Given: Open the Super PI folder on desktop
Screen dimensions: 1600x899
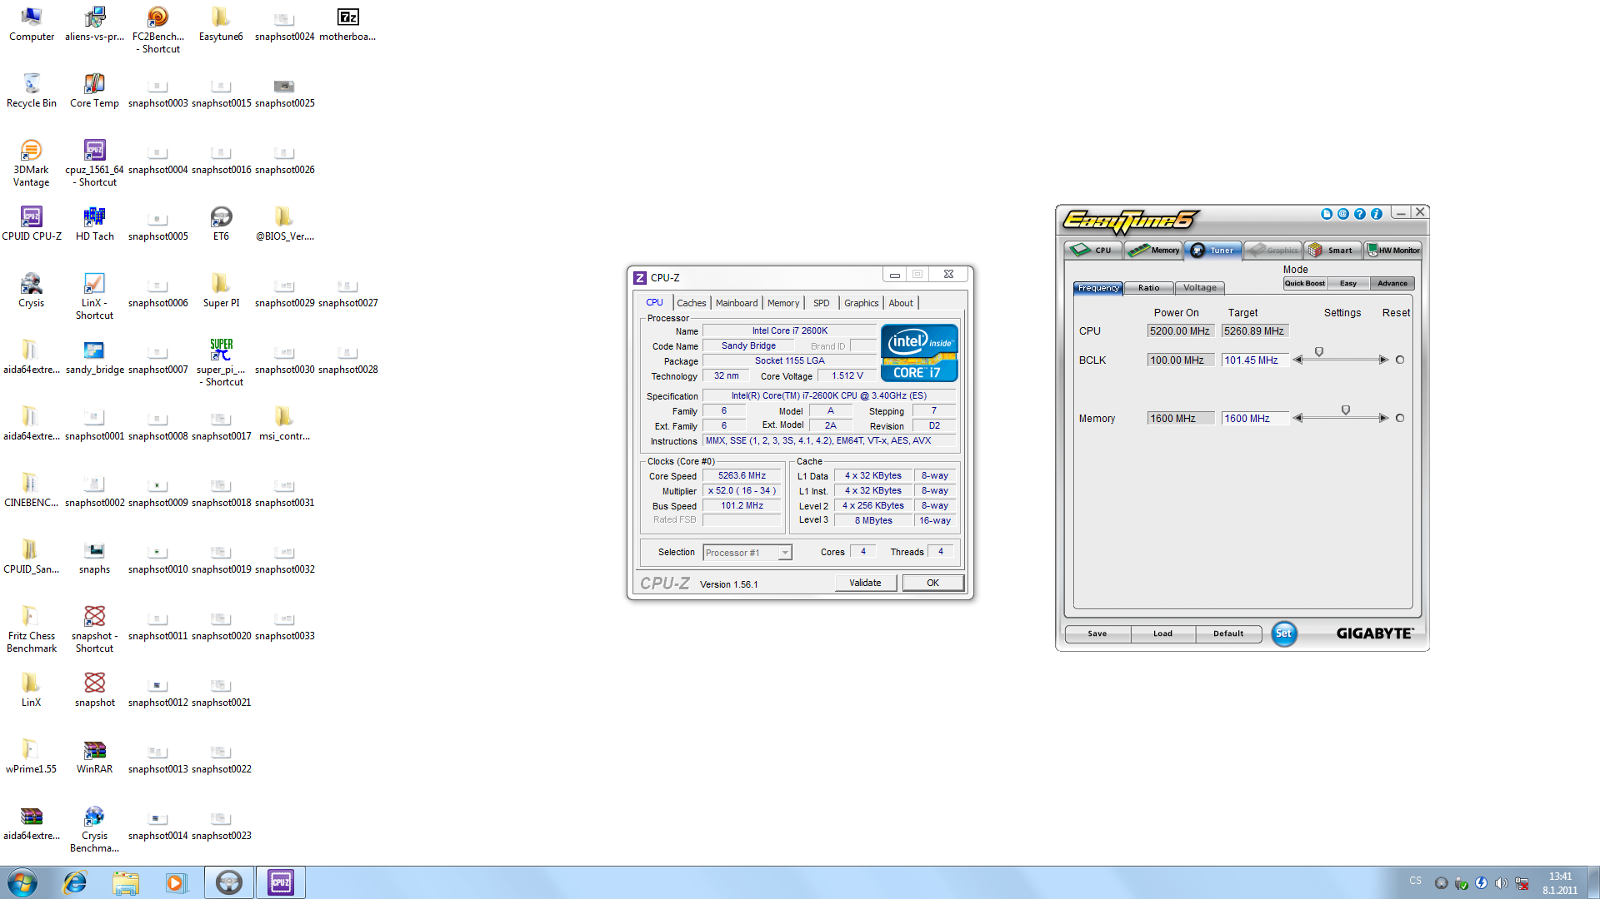Looking at the screenshot, I should [221, 291].
